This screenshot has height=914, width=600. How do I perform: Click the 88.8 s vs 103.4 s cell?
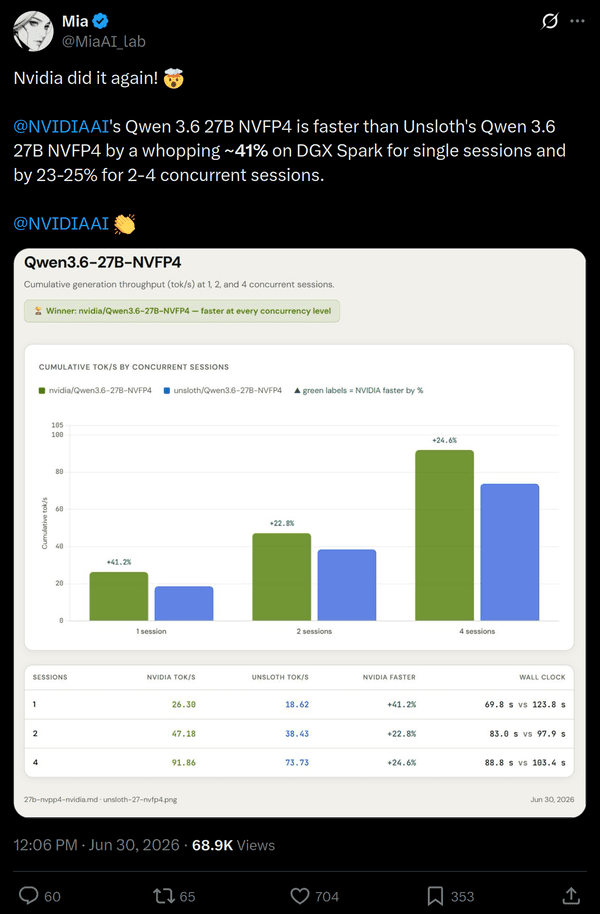[x=525, y=762]
